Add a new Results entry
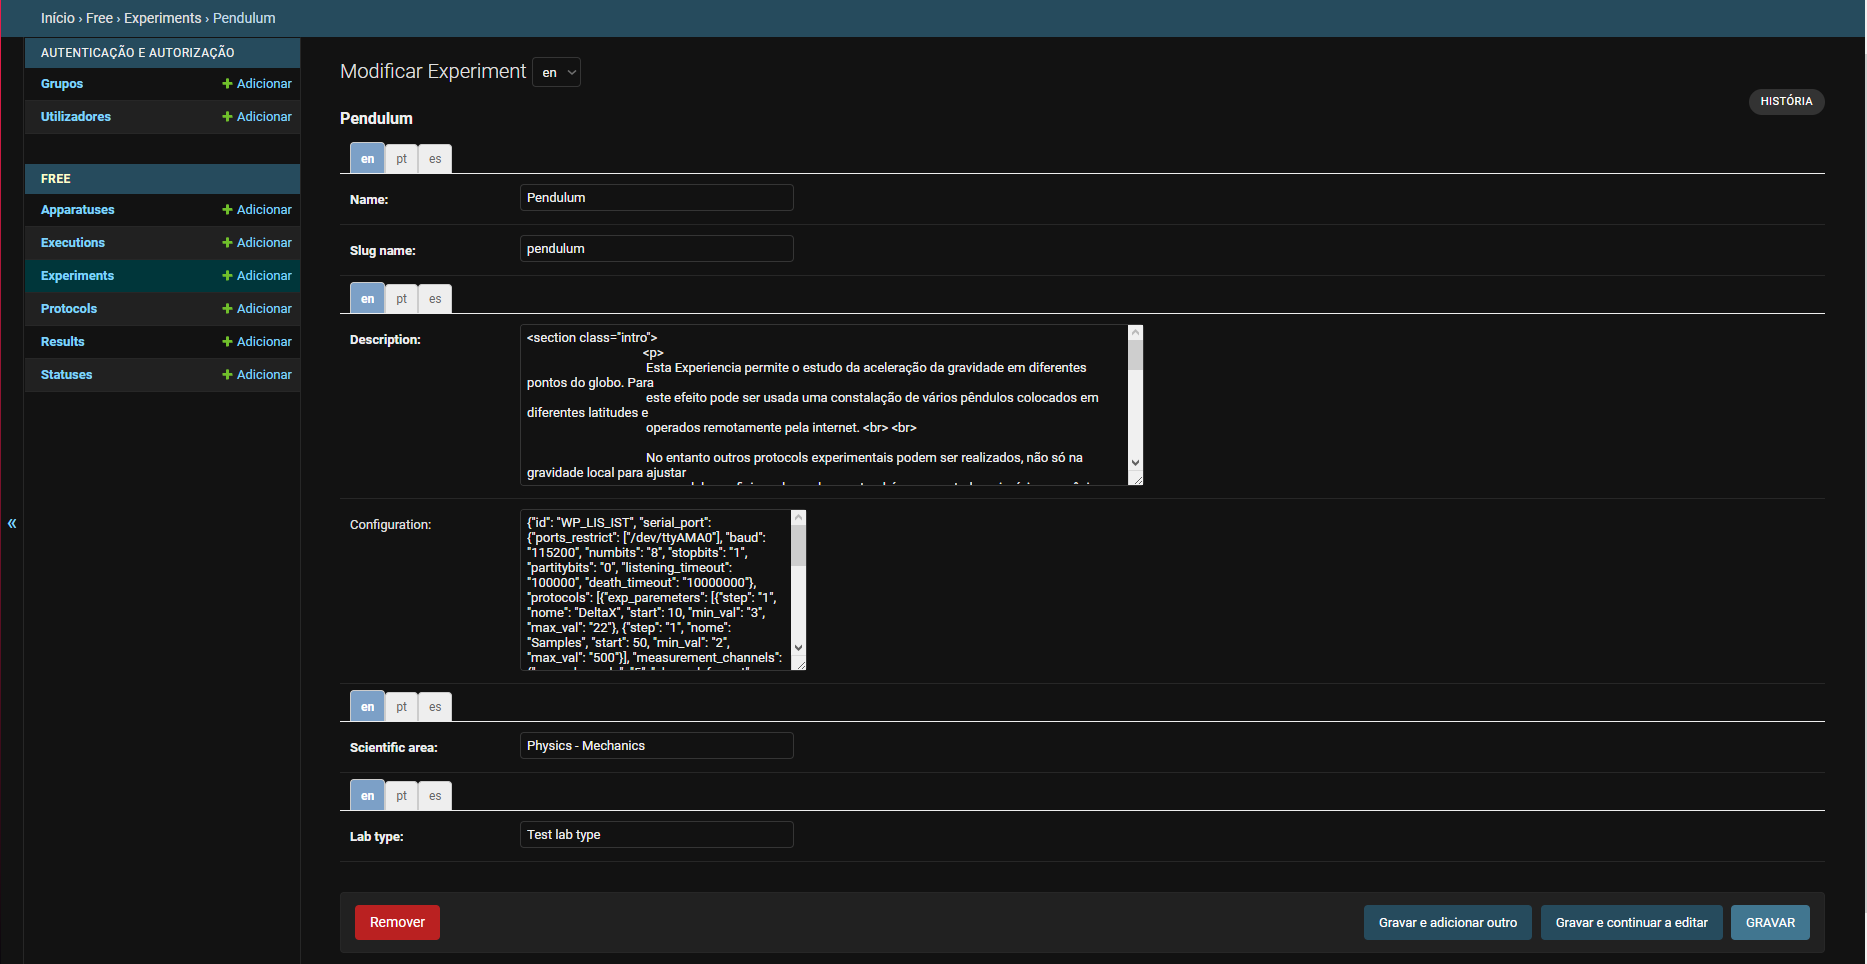Viewport: 1867px width, 964px height. [x=257, y=342]
